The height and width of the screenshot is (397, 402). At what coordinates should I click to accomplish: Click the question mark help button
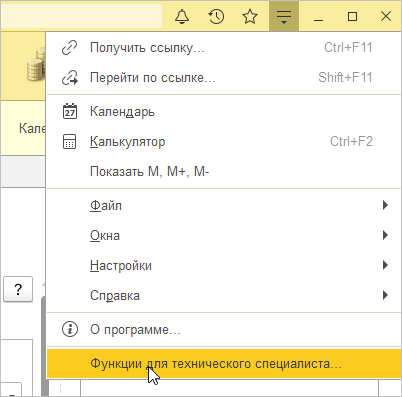click(x=18, y=289)
